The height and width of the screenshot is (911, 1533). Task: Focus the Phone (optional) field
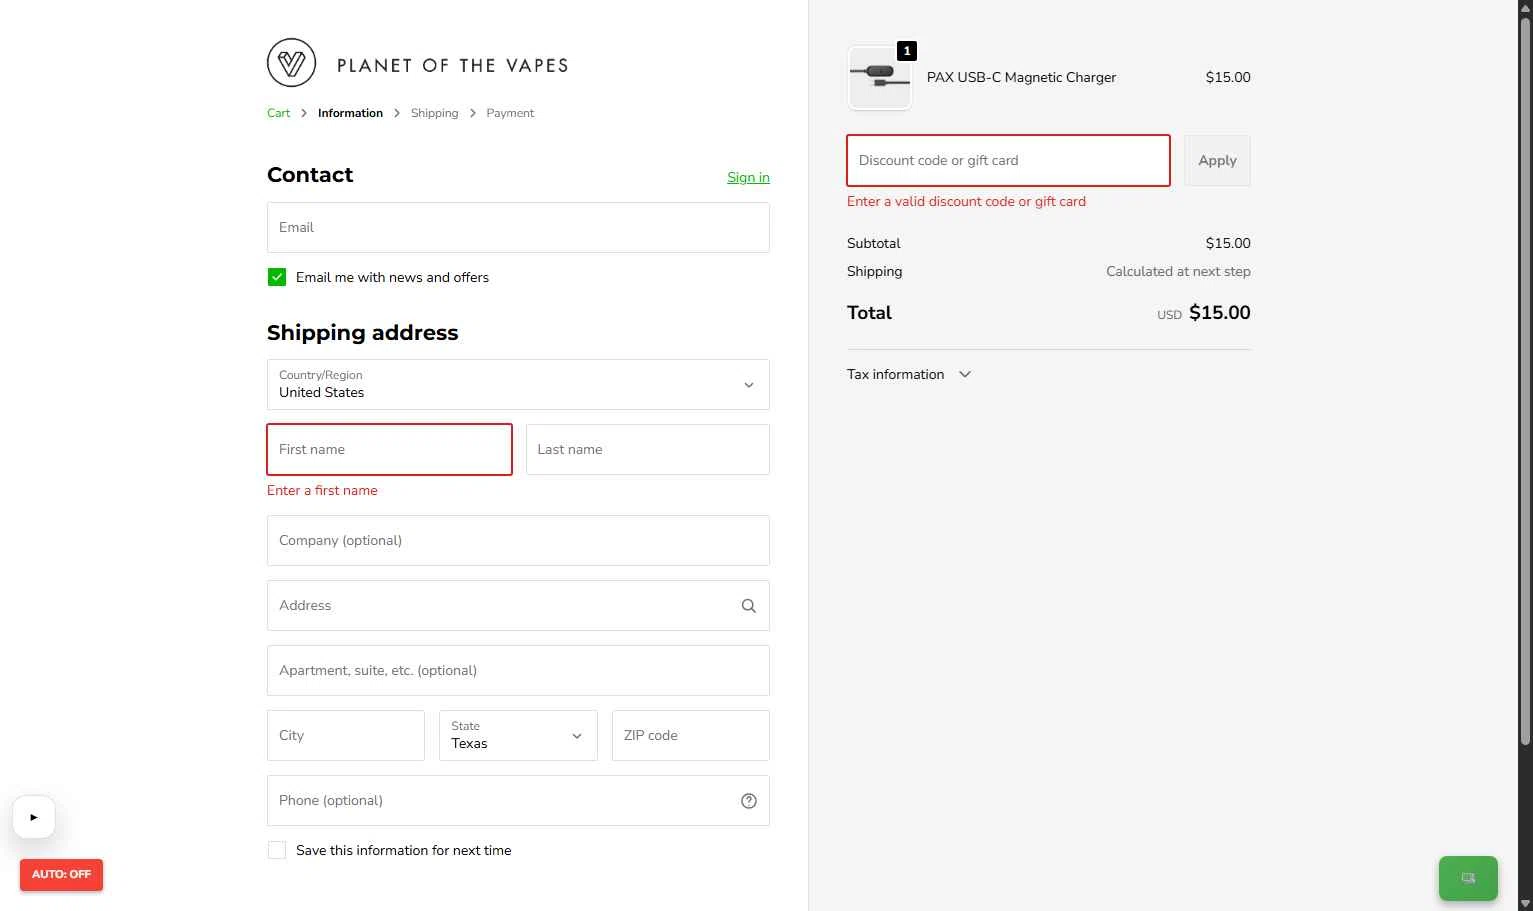point(518,800)
